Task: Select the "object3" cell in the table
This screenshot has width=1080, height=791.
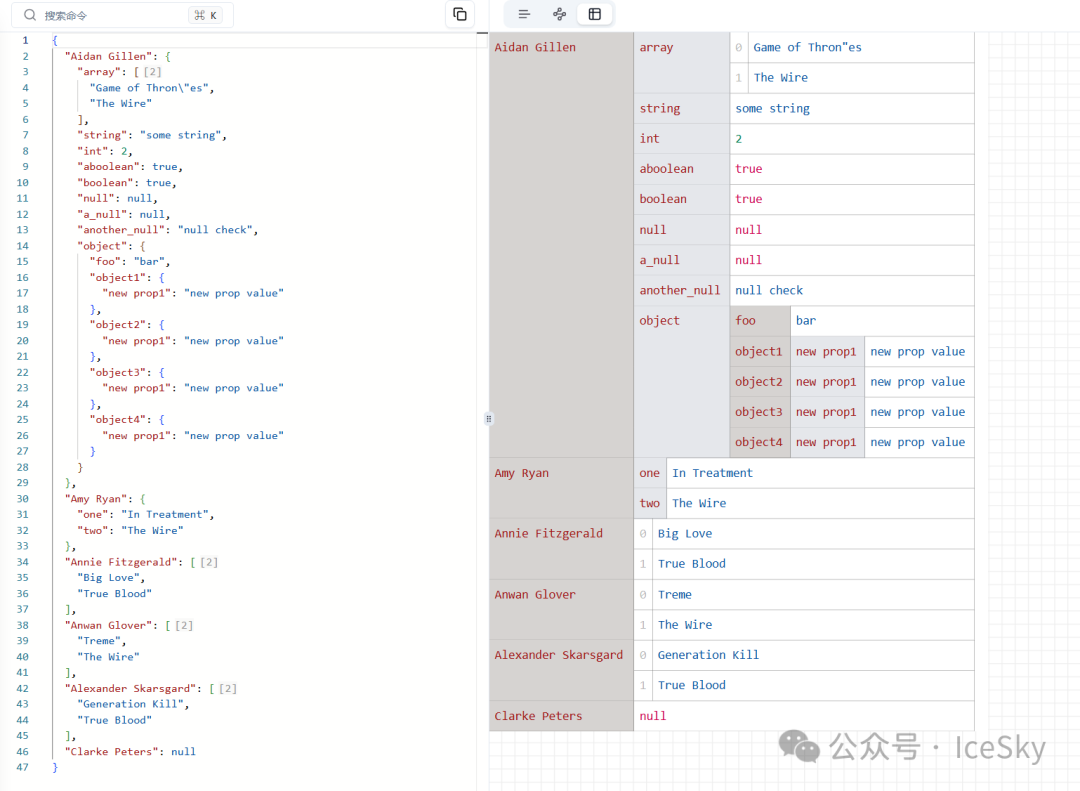Action: click(x=759, y=412)
